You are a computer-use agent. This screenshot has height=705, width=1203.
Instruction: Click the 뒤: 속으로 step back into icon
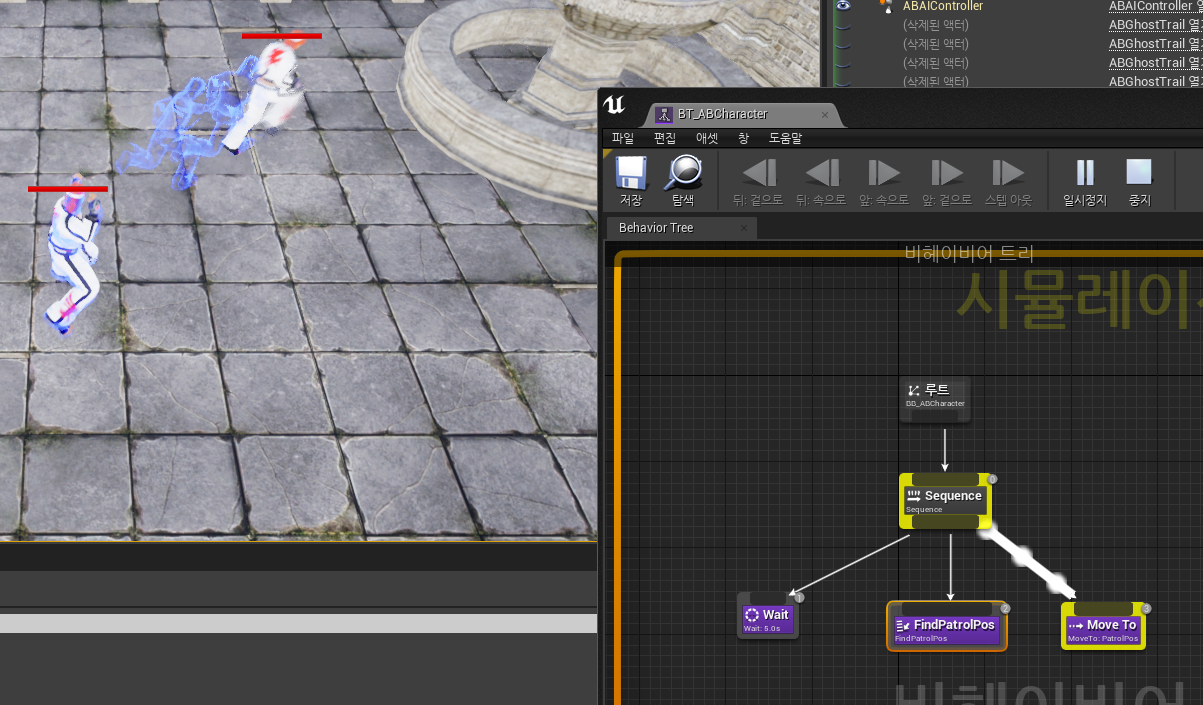[x=821, y=173]
